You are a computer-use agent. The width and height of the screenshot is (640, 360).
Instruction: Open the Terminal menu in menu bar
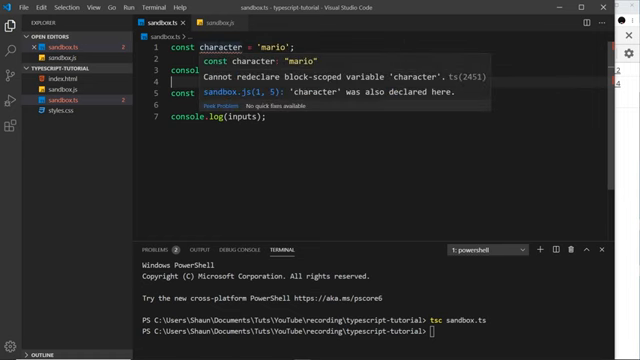[x=154, y=7]
